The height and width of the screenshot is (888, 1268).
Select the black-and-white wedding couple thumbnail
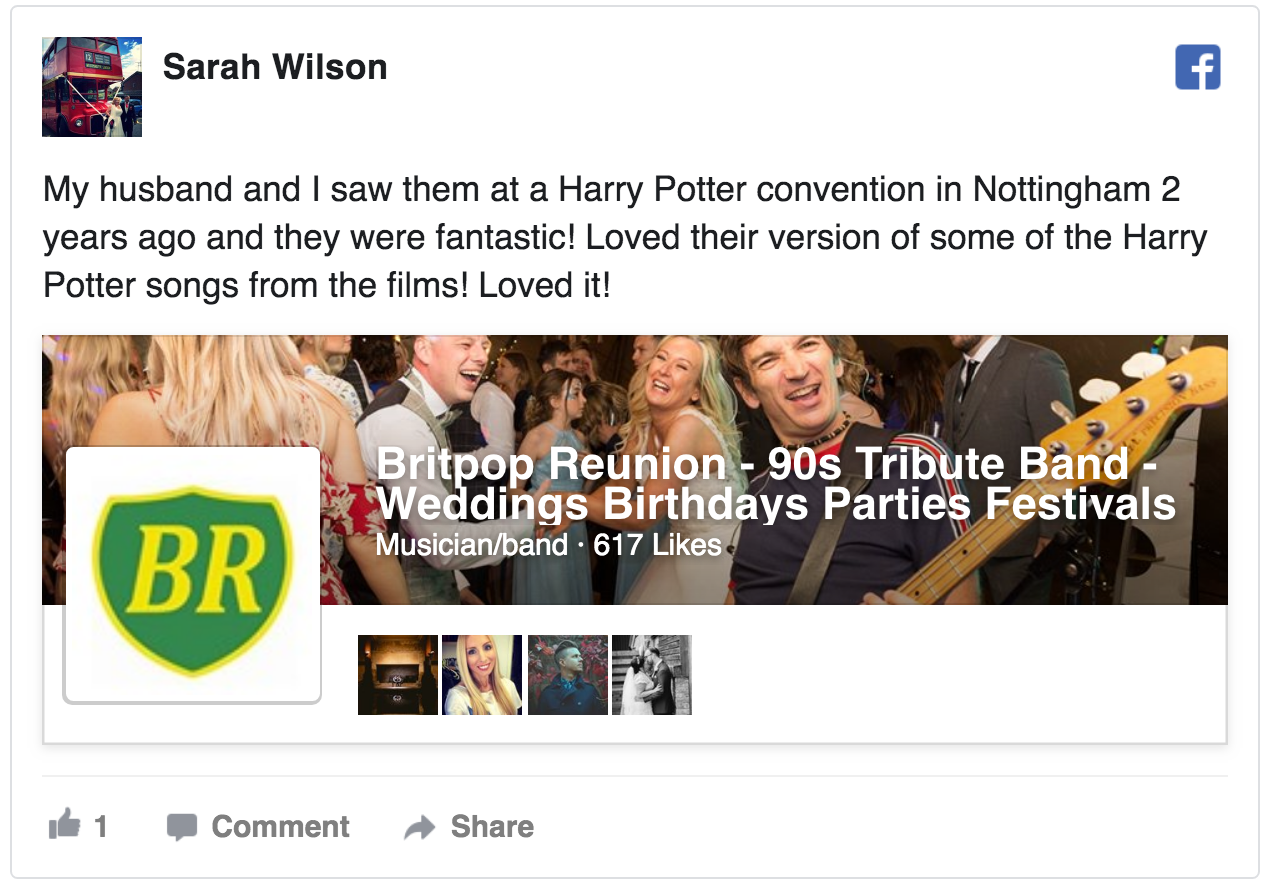(652, 675)
